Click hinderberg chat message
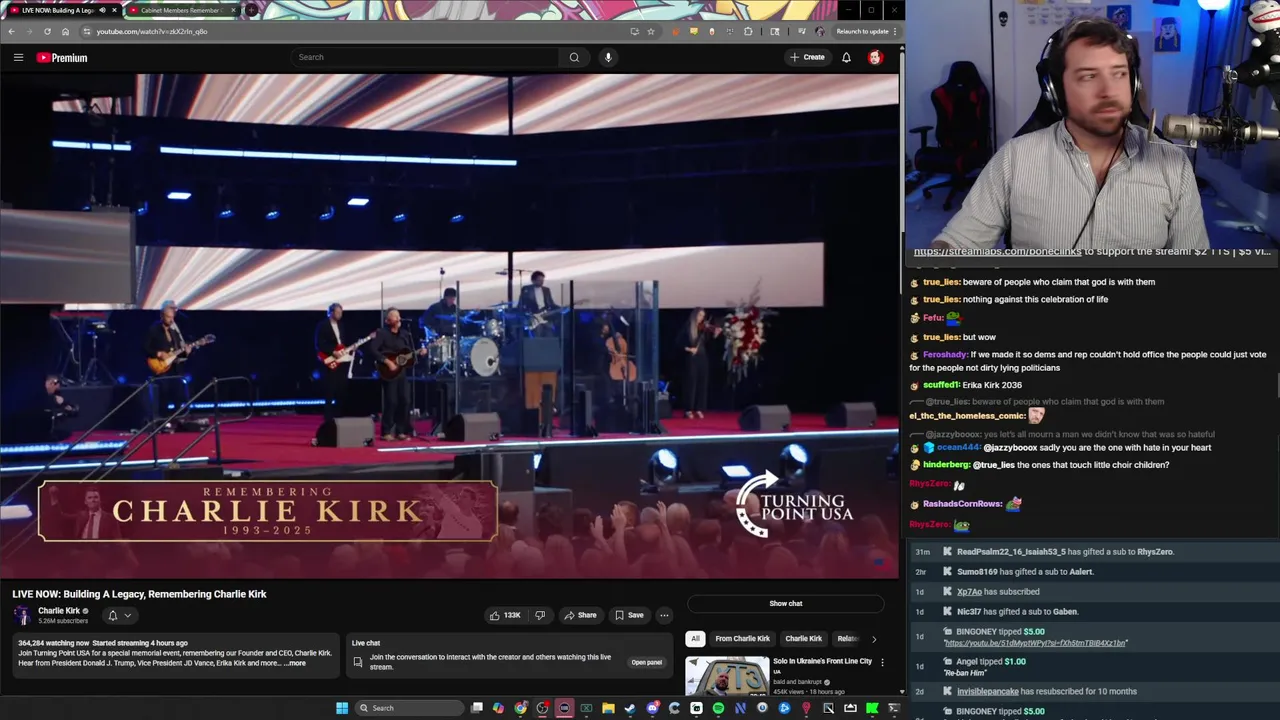The image size is (1280, 720). pos(1040,465)
